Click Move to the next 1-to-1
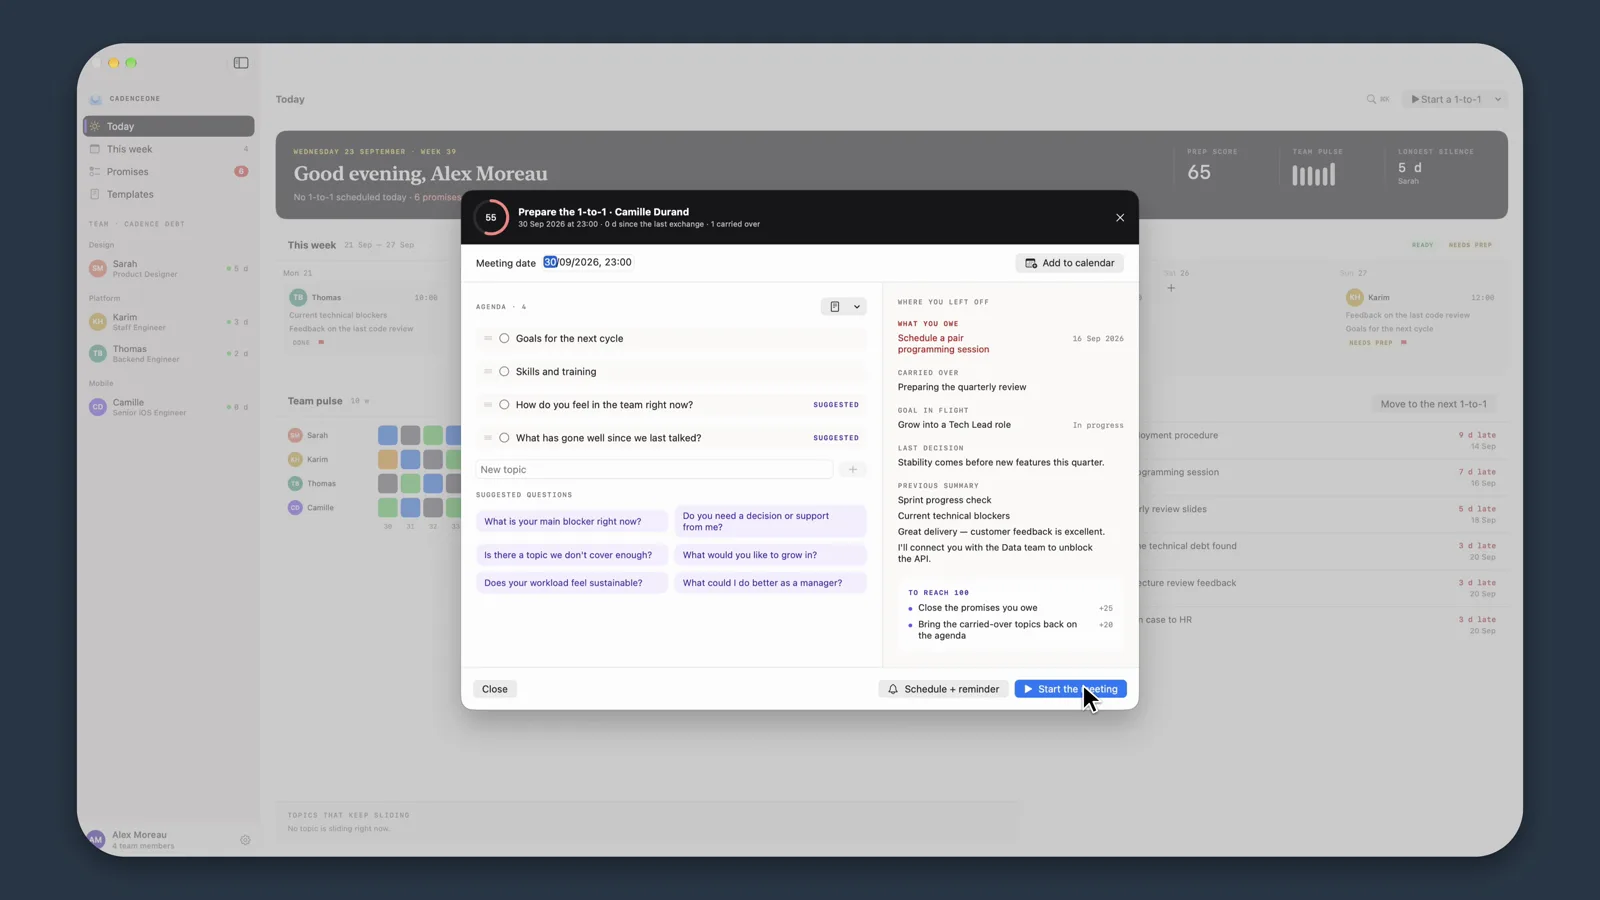The height and width of the screenshot is (900, 1600). (1433, 404)
